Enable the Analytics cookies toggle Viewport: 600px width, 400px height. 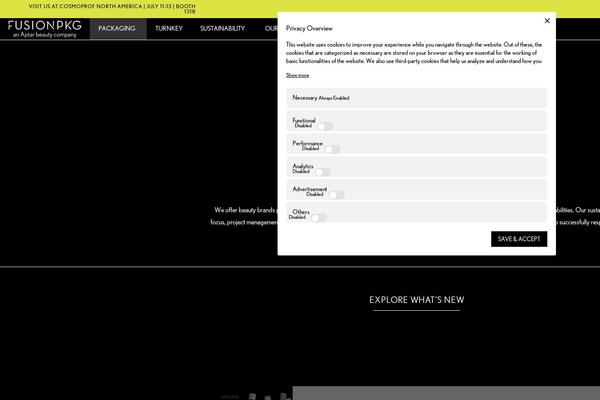[323, 172]
